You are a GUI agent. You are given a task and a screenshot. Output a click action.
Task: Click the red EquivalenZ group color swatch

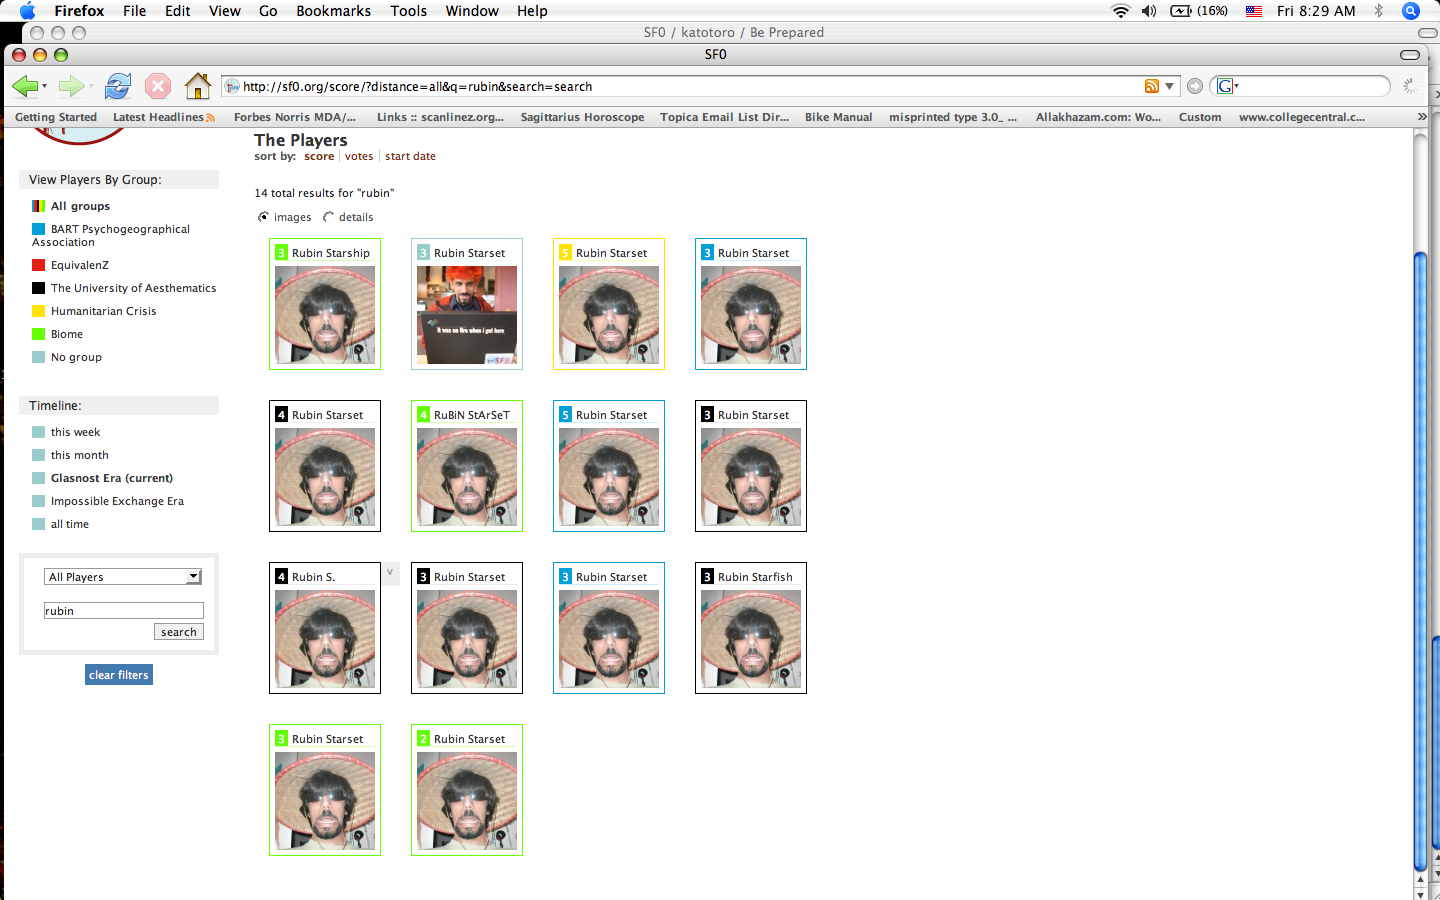click(x=38, y=265)
